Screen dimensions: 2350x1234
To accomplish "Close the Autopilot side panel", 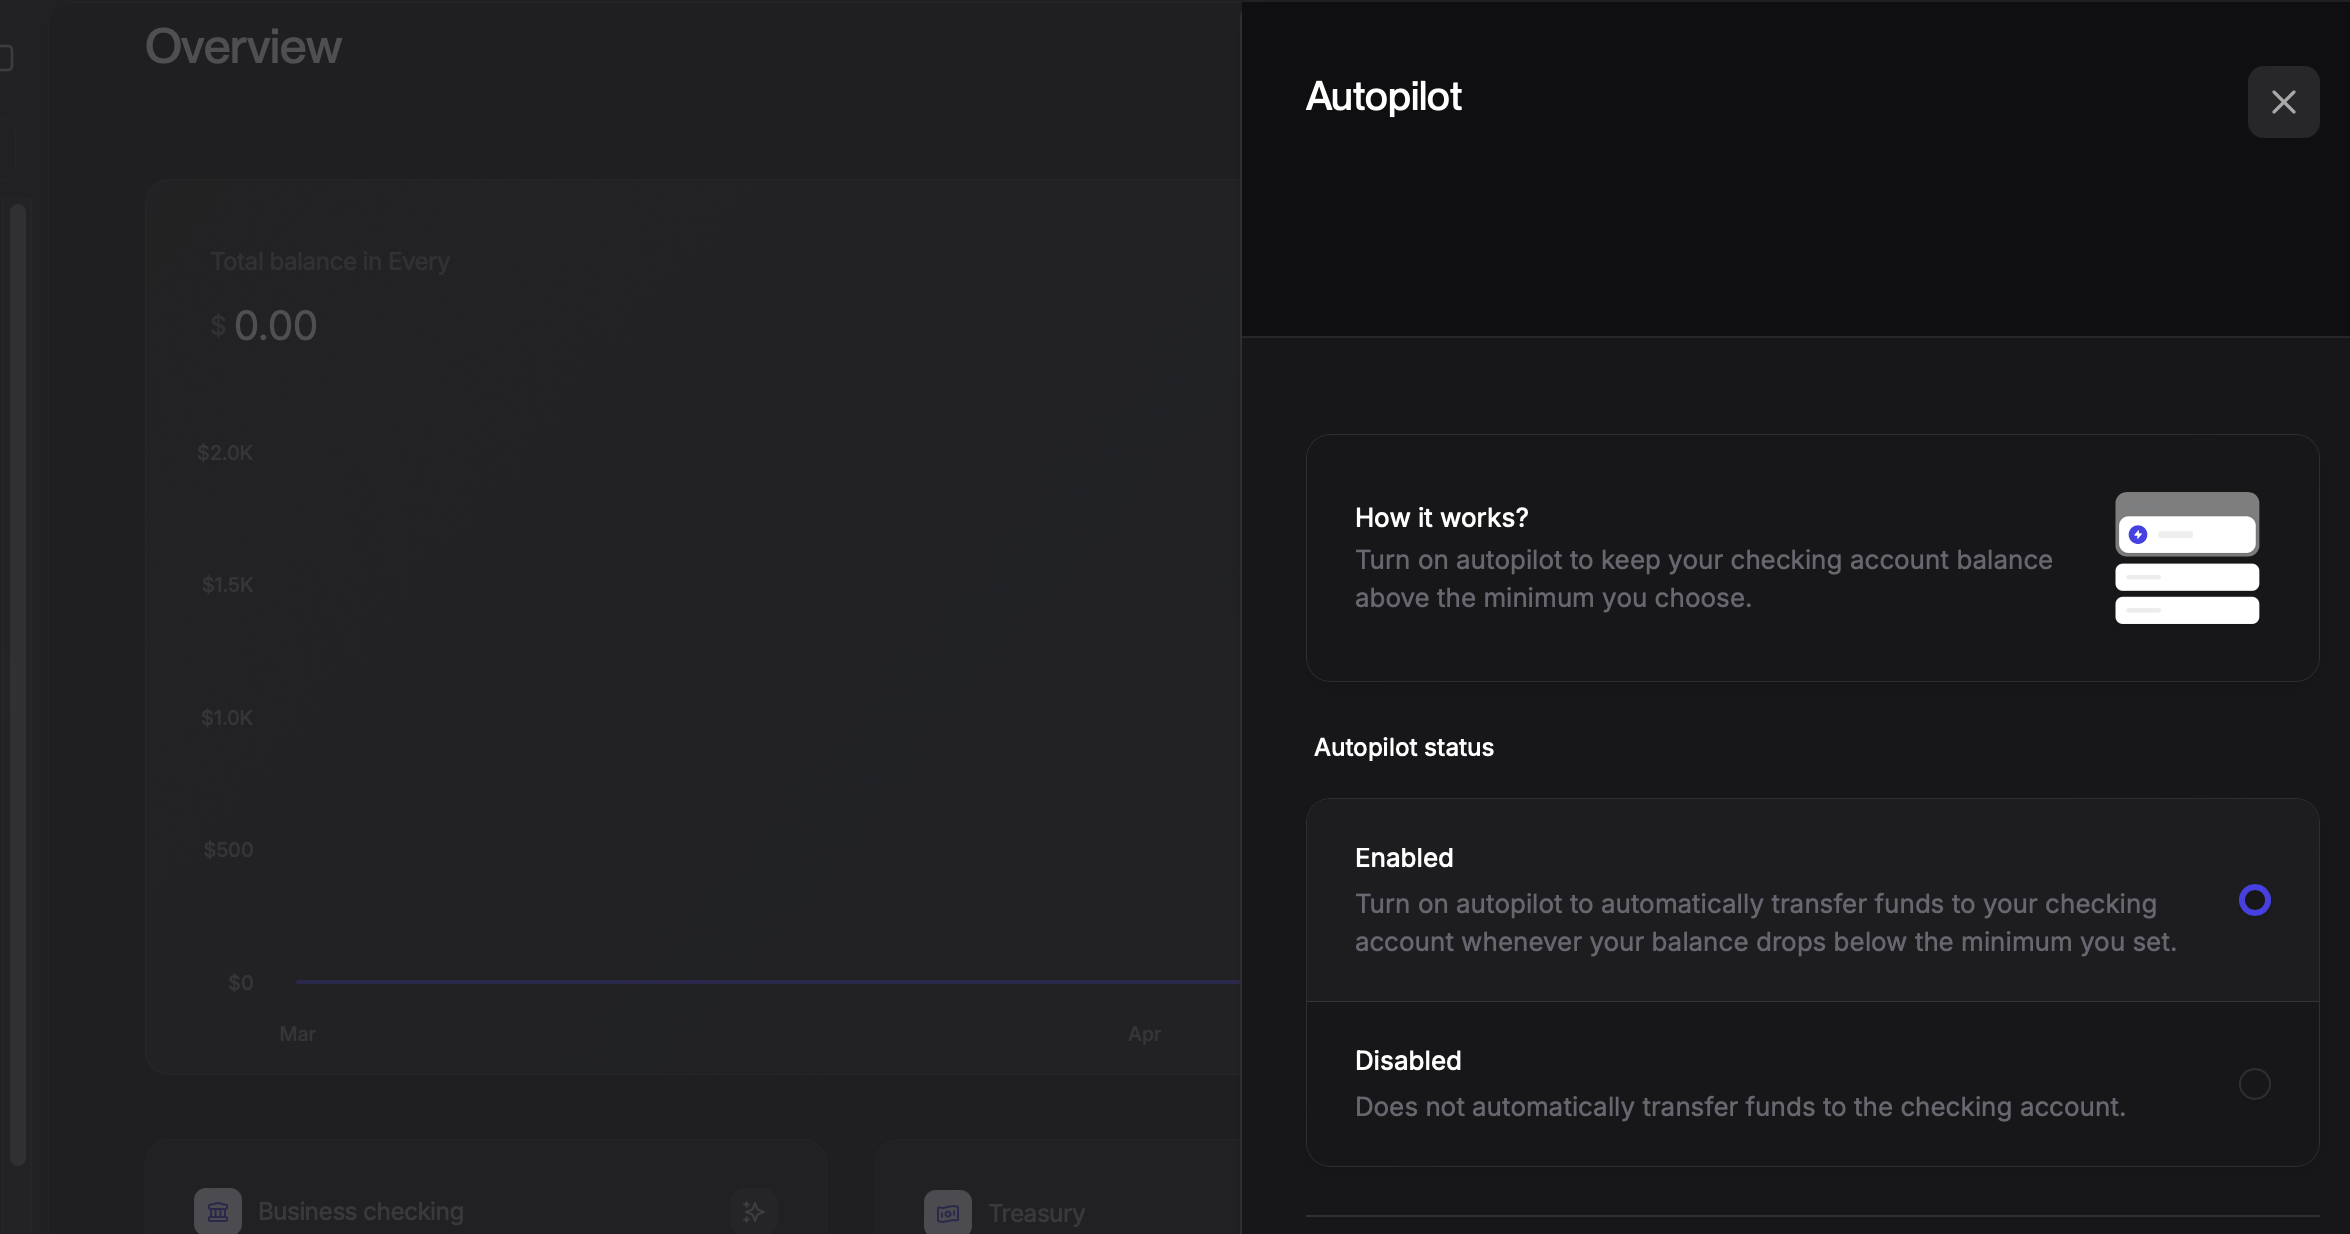I will (x=2283, y=102).
